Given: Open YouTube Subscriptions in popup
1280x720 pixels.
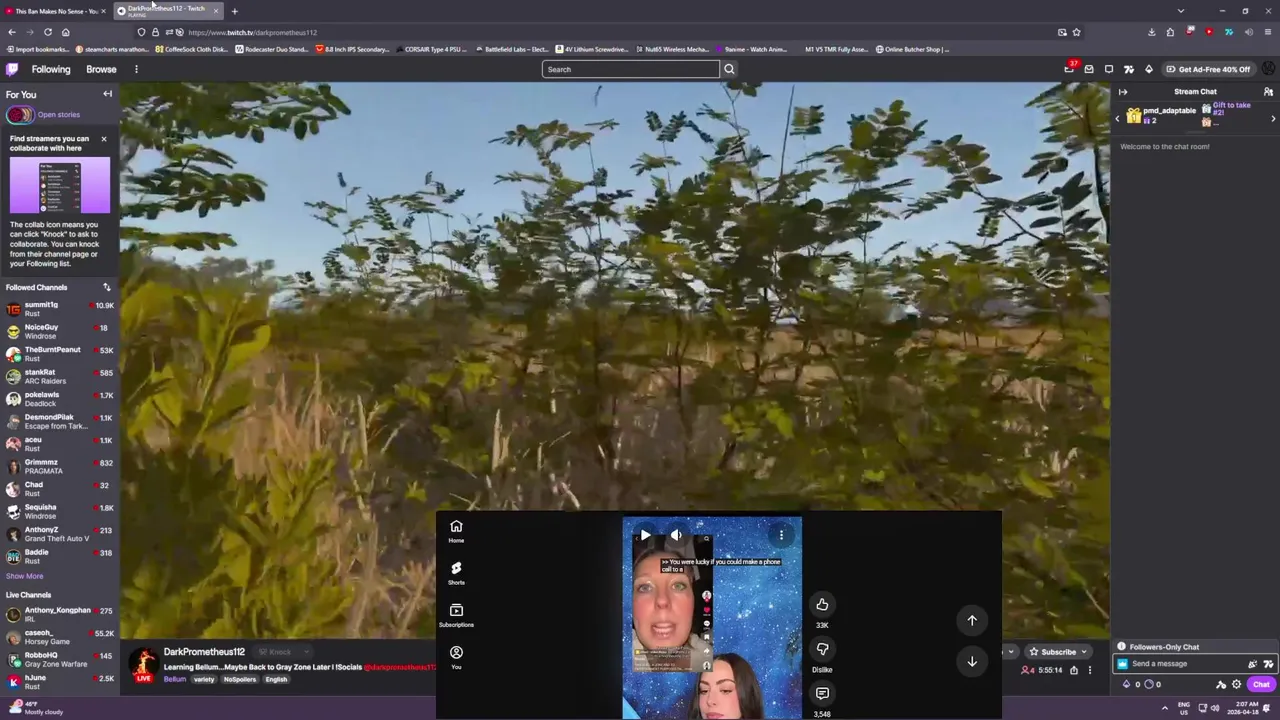Looking at the screenshot, I should coord(456,615).
